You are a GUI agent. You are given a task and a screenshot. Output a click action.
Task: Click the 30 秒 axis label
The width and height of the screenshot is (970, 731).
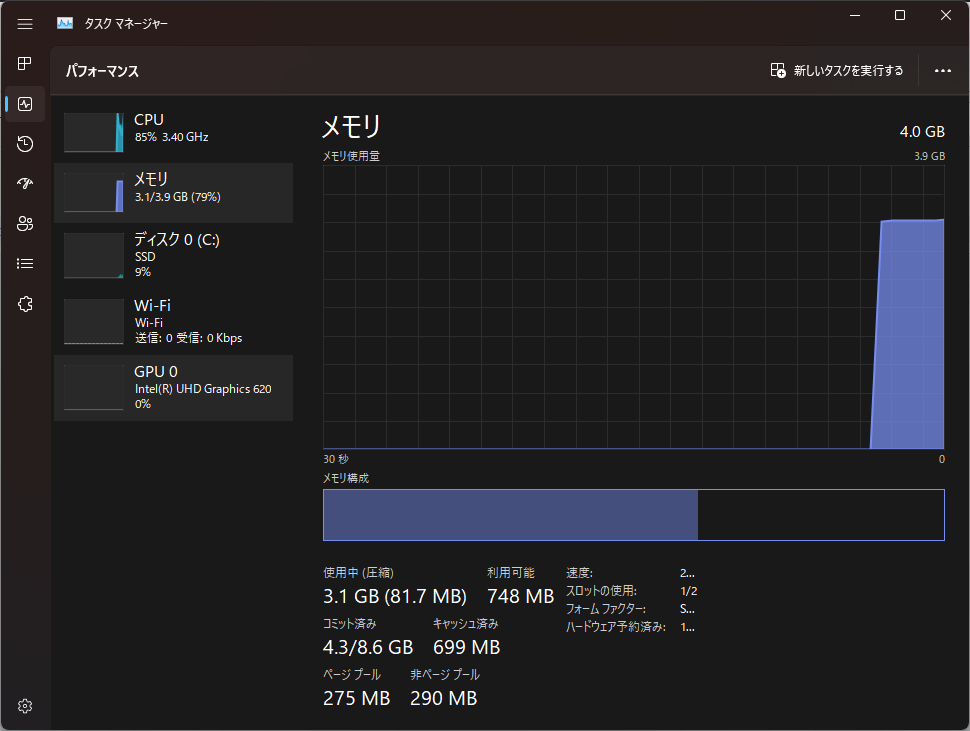pyautogui.click(x=336, y=459)
